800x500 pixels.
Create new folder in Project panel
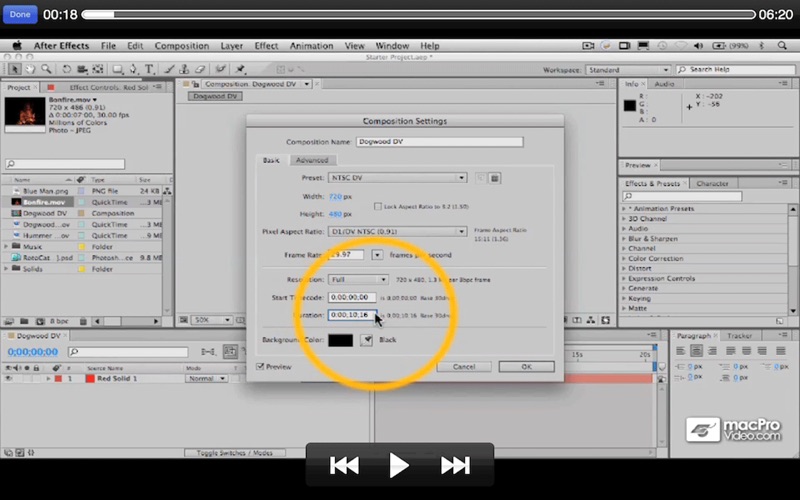click(x=24, y=321)
